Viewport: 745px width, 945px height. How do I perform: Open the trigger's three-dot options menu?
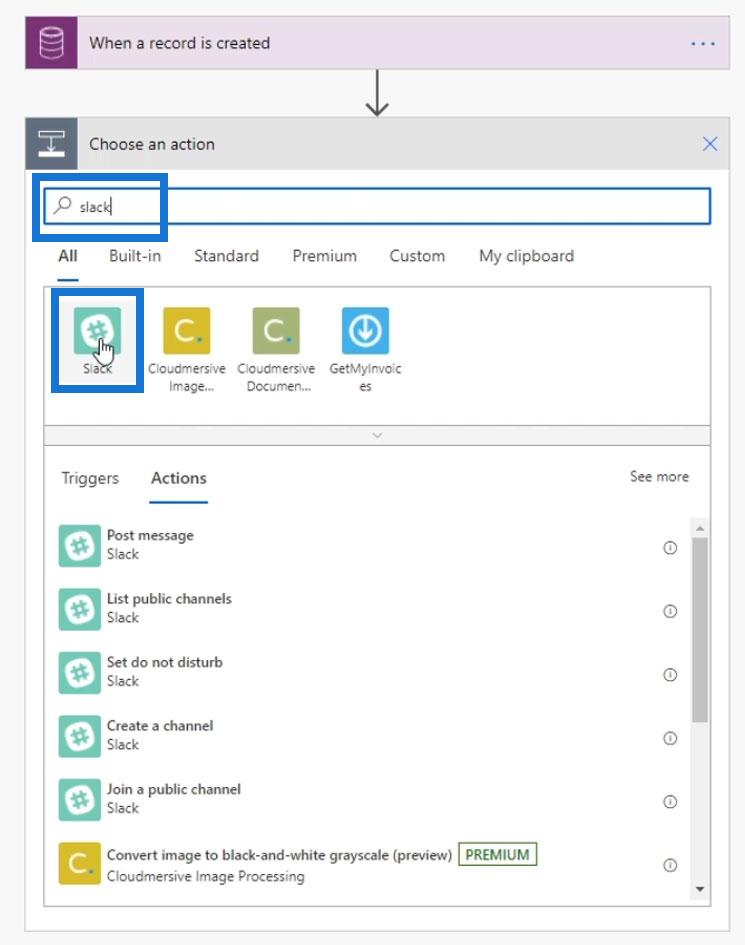[x=703, y=43]
